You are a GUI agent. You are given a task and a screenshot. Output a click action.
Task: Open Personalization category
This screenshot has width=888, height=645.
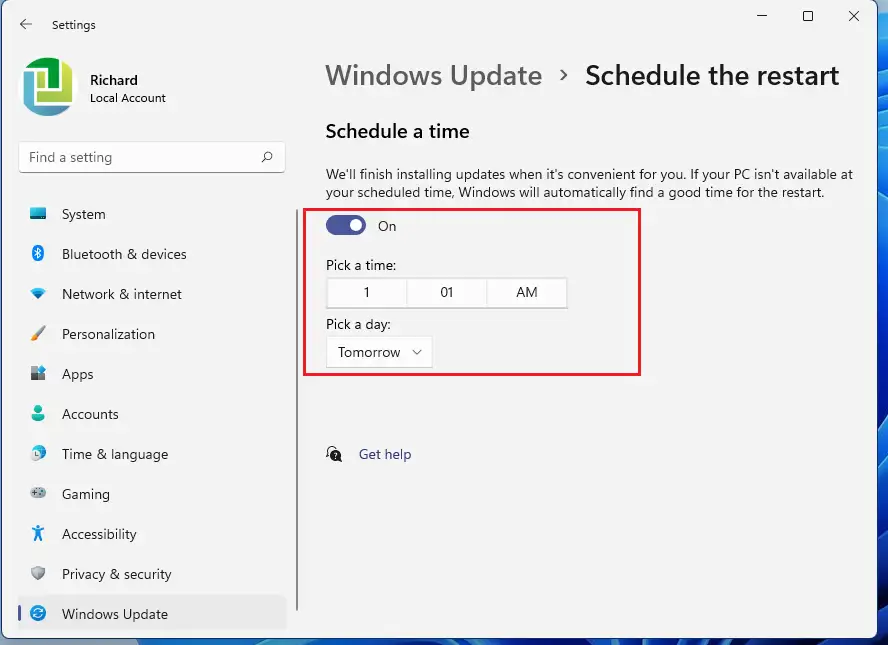pyautogui.click(x=152, y=334)
